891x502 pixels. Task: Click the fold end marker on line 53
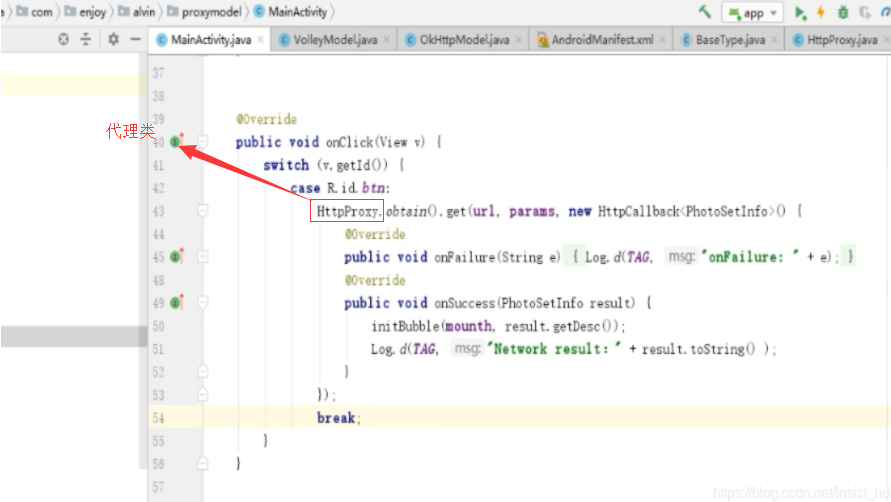point(202,394)
